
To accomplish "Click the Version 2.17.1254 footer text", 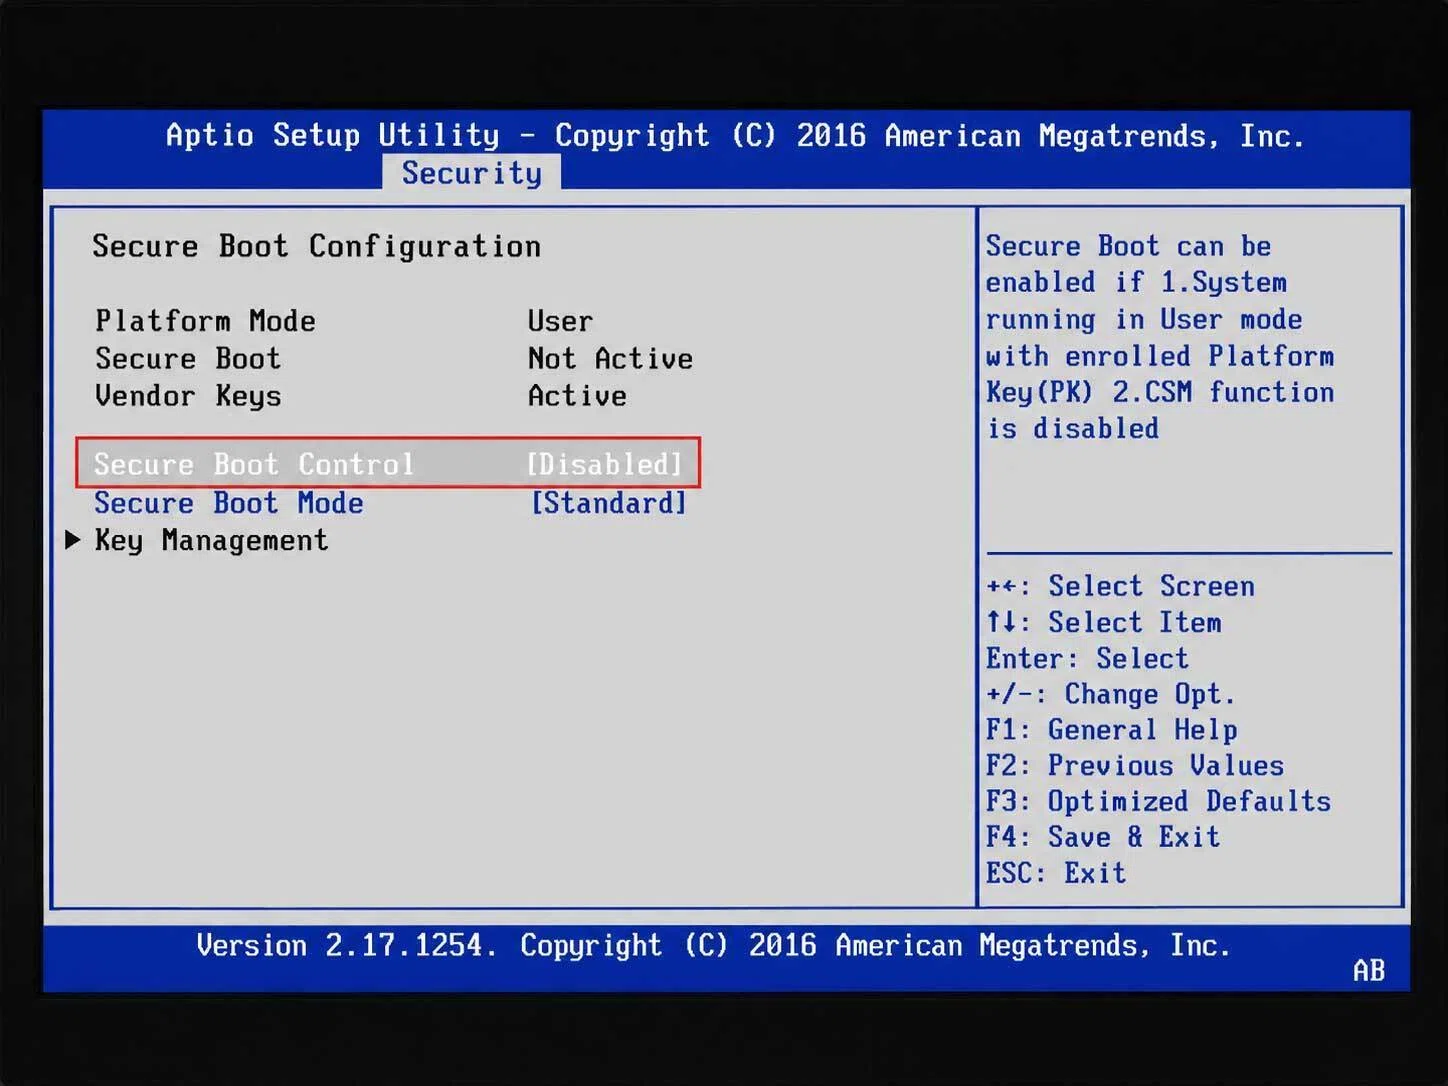I will point(713,945).
